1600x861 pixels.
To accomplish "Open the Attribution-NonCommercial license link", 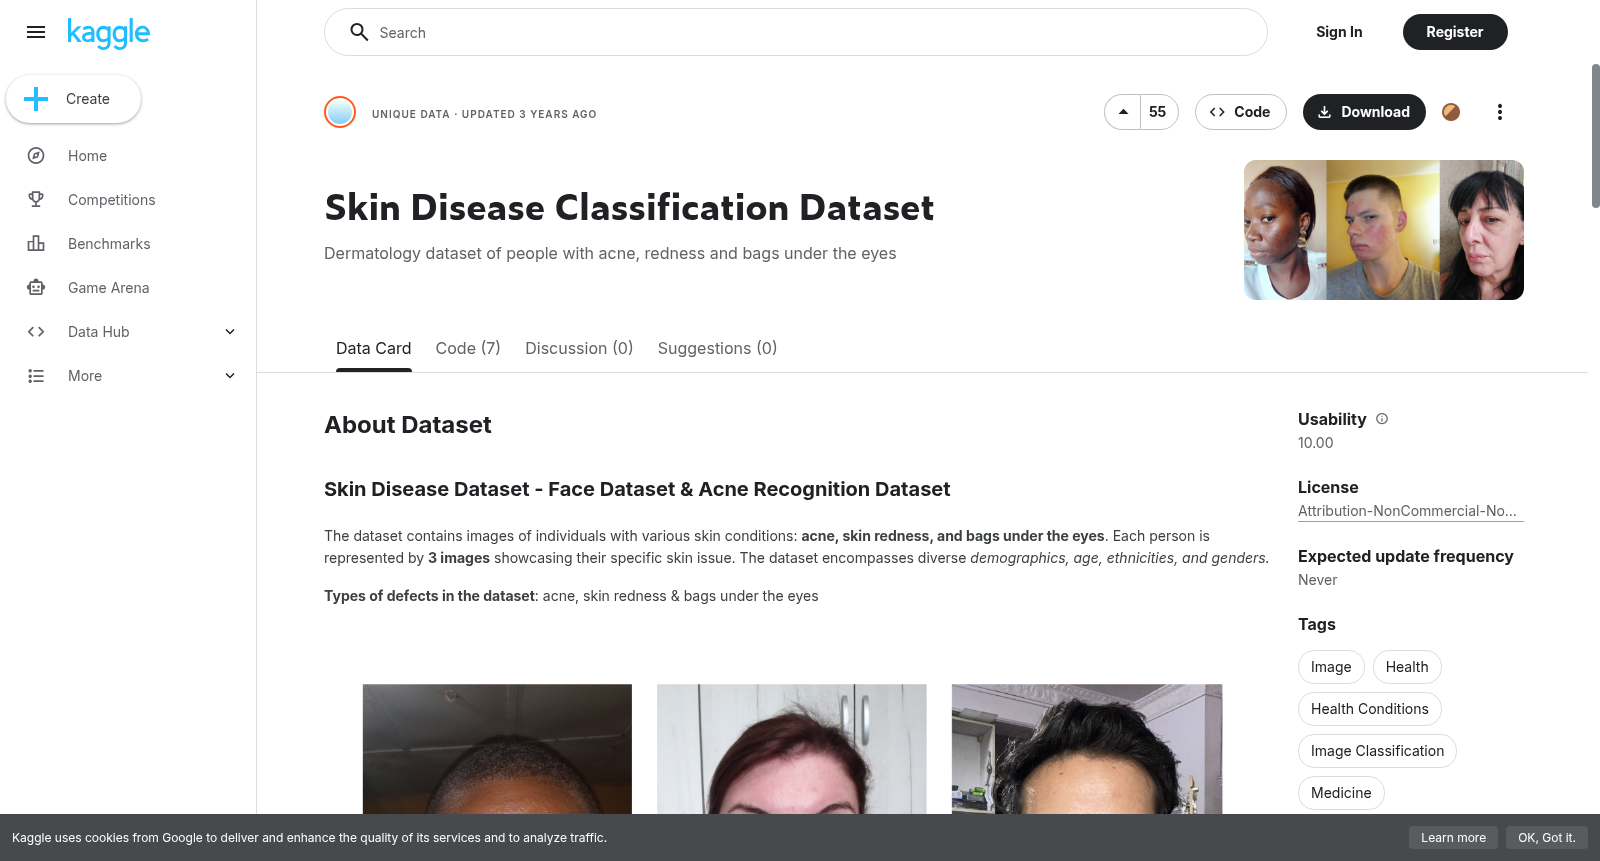I will [x=1410, y=511].
